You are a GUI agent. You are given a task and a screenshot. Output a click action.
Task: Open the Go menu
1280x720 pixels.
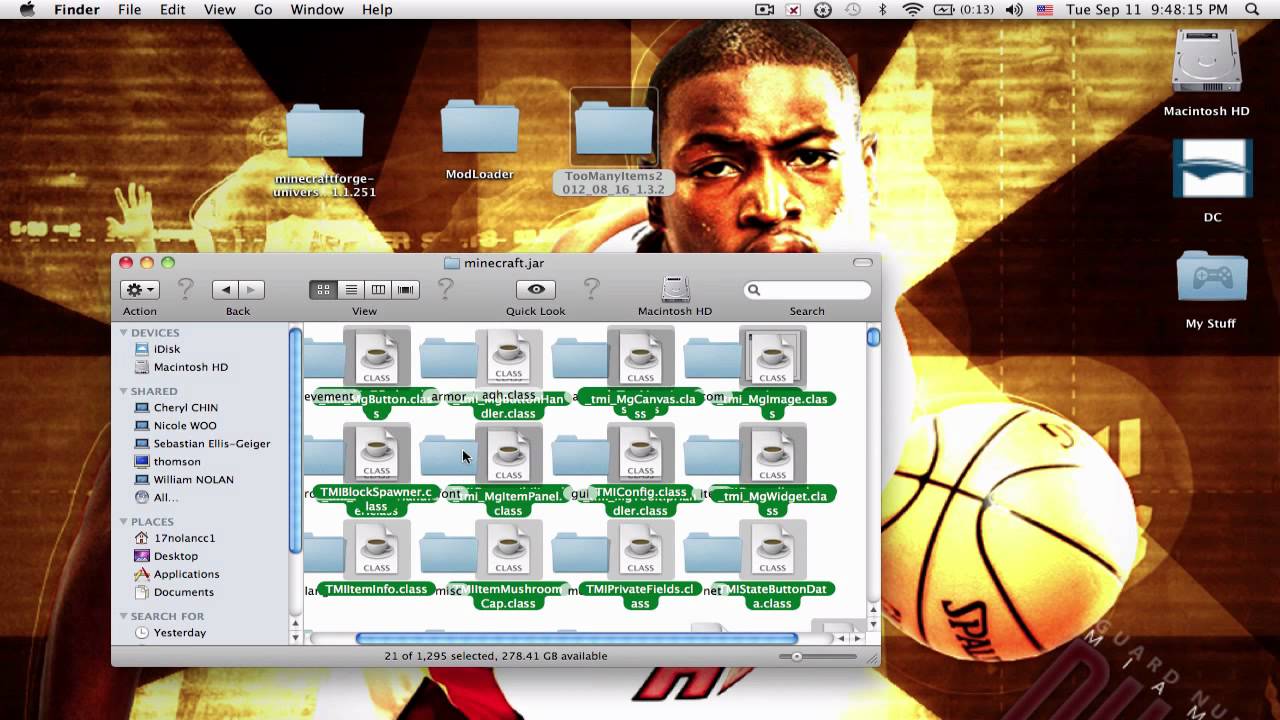(x=263, y=9)
